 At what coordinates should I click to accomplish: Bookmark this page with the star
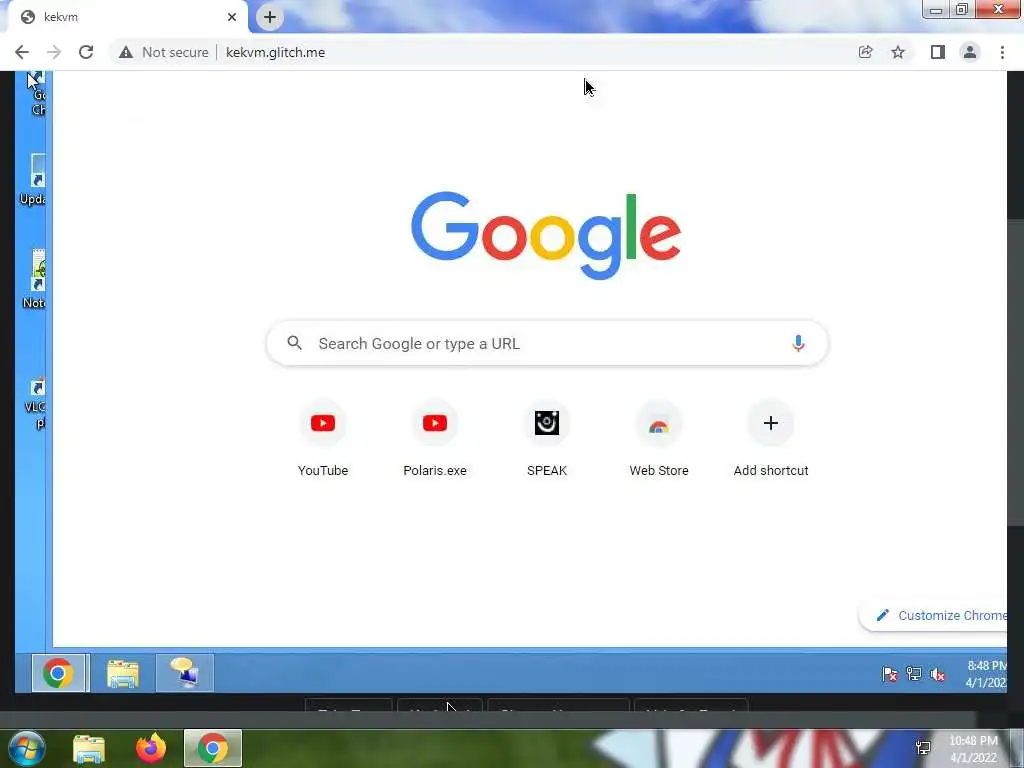[898, 52]
